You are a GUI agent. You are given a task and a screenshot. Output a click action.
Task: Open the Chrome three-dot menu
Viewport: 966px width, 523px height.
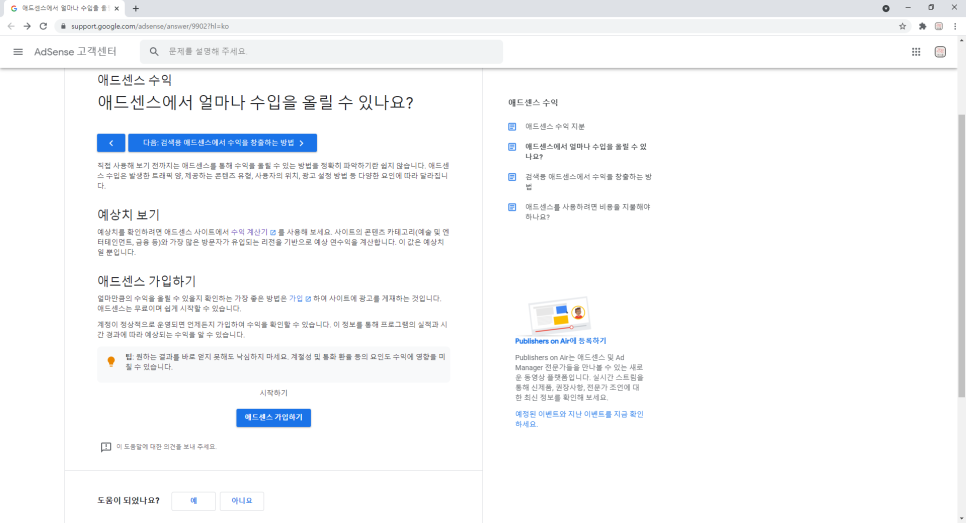[955, 26]
